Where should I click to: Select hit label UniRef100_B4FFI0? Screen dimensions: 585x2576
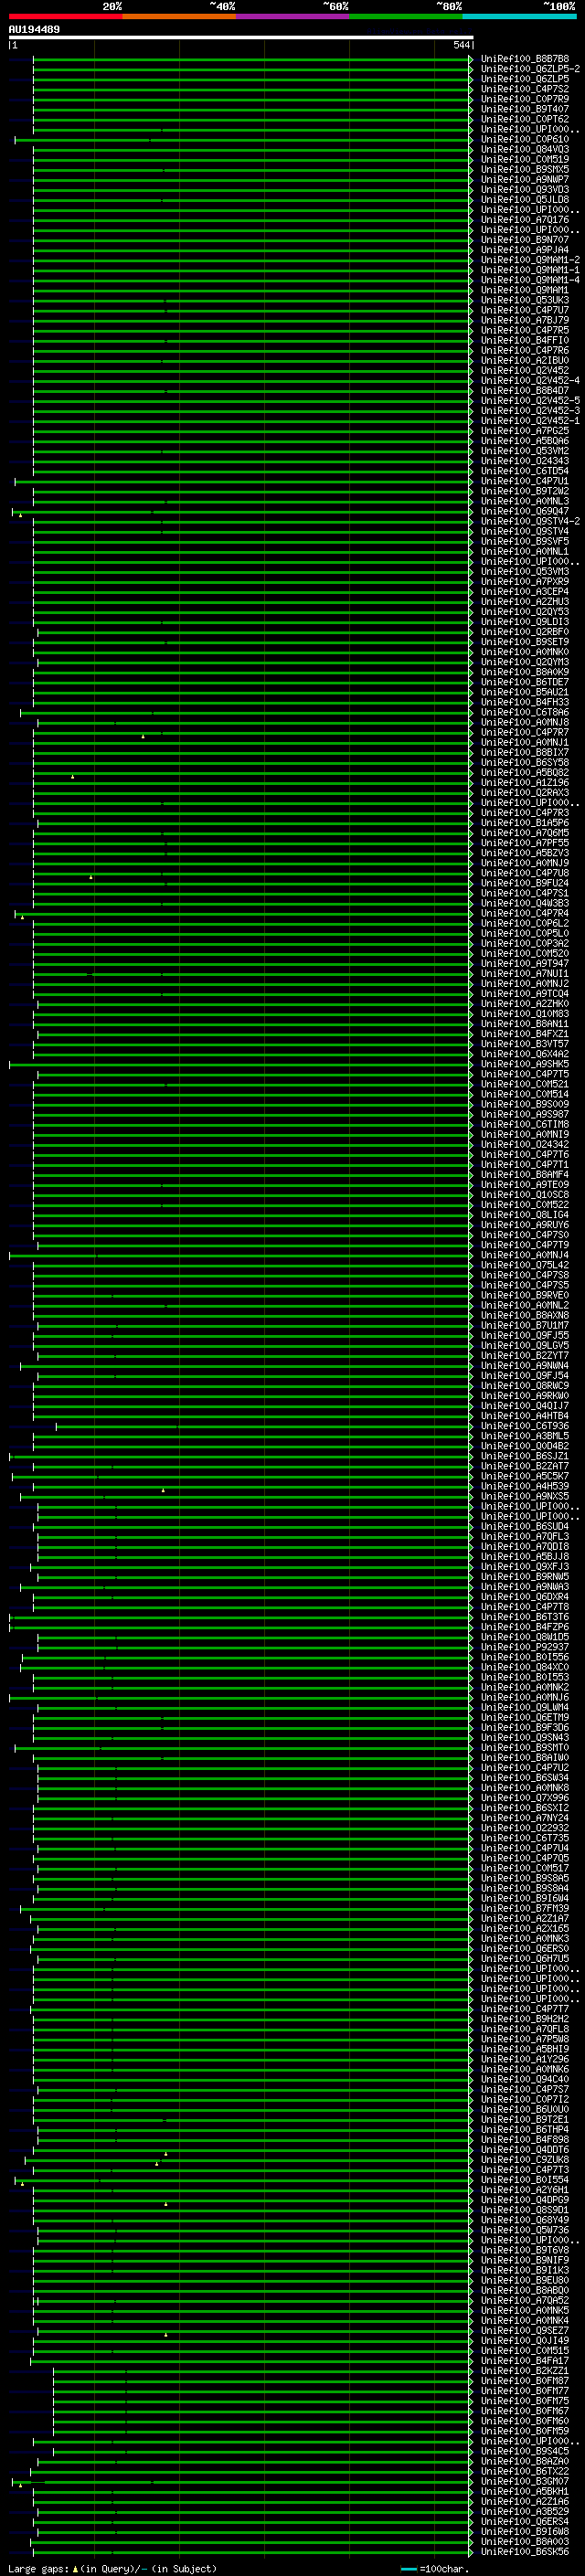(x=525, y=340)
